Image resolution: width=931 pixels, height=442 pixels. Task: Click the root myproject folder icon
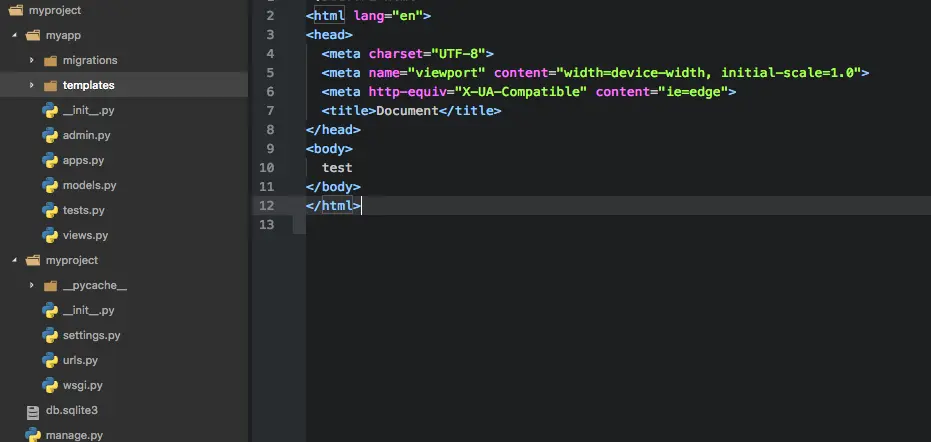15,11
